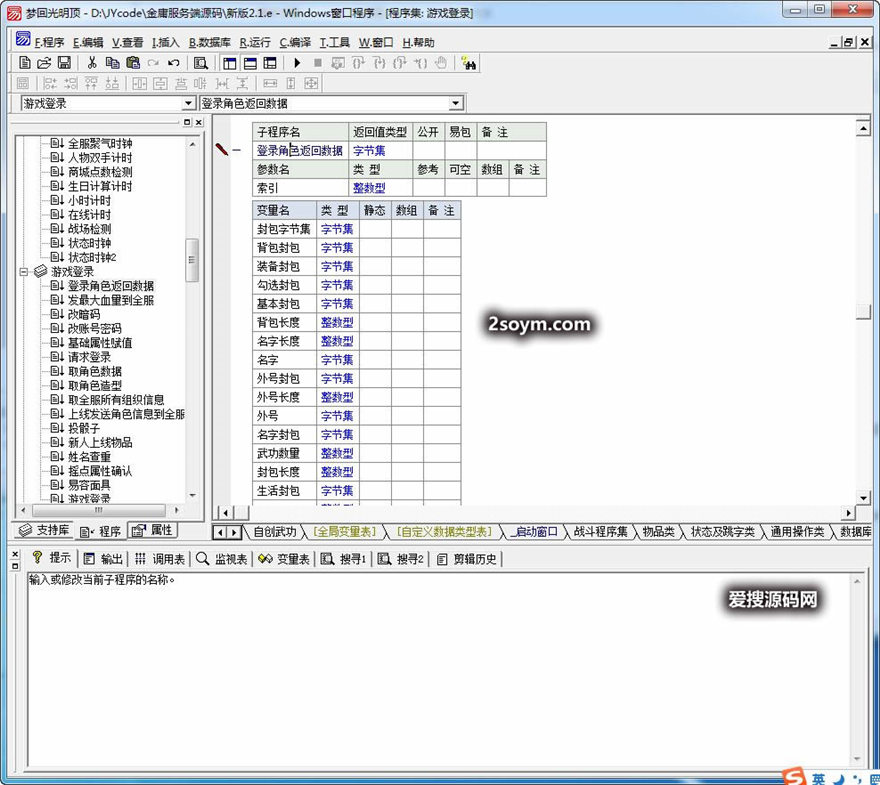
Task: Toggle the left work panel layout button
Action: pos(230,63)
